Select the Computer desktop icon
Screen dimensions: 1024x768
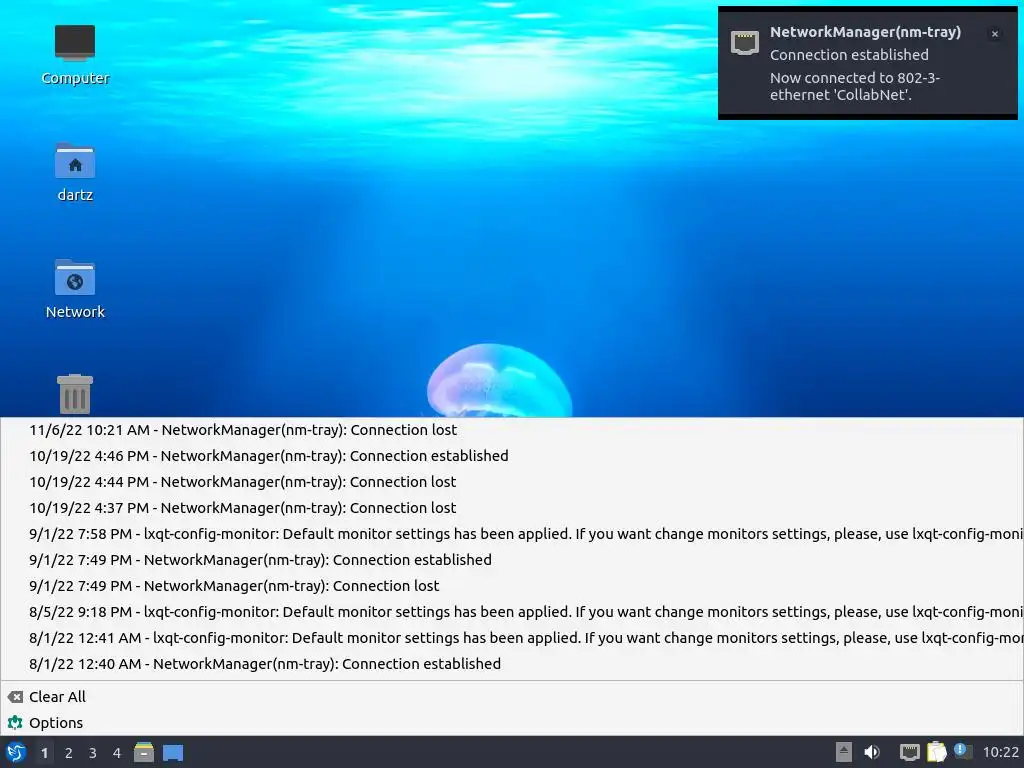tap(74, 43)
